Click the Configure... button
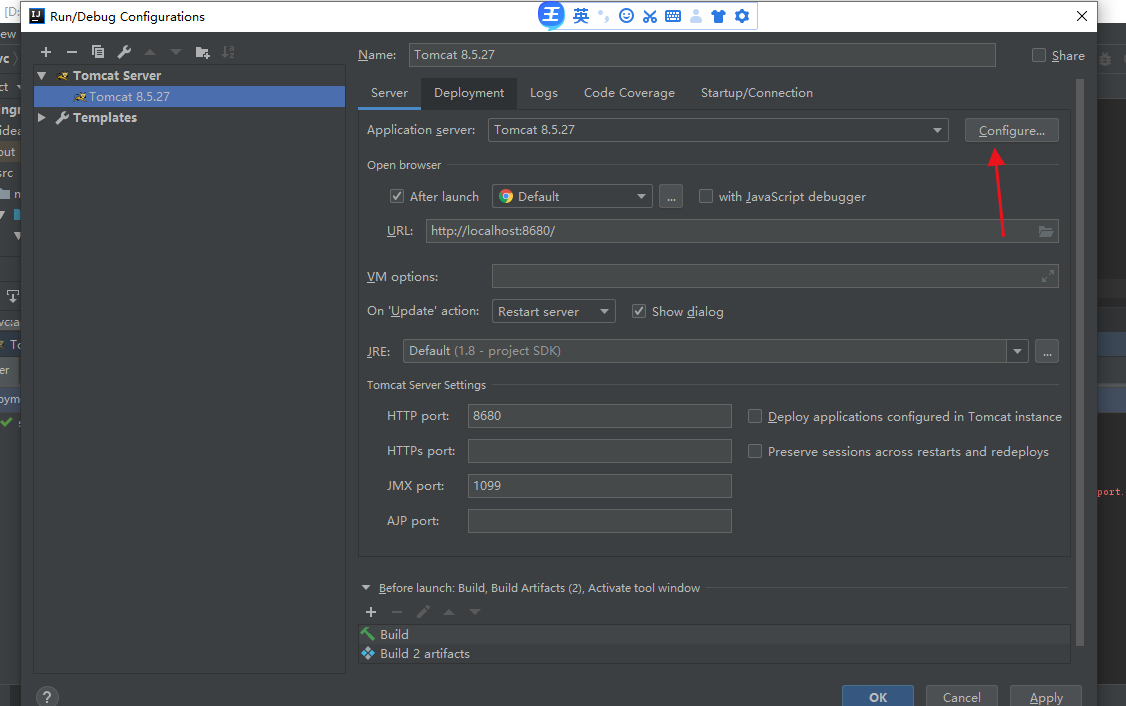This screenshot has height=706, width=1126. [1011, 130]
